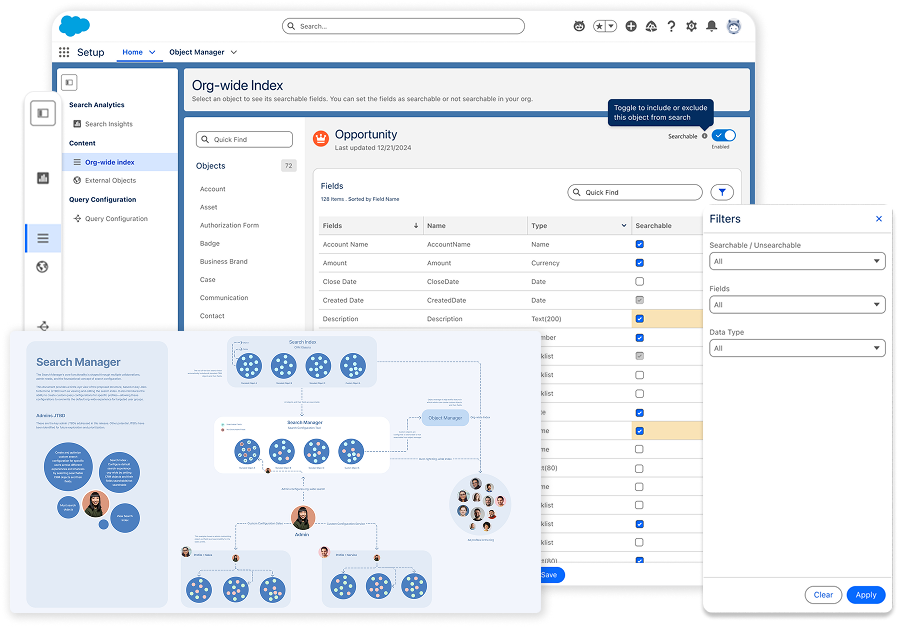898x627 pixels.
Task: Open the Searchable / Unsearchable dropdown
Action: pyautogui.click(x=796, y=261)
